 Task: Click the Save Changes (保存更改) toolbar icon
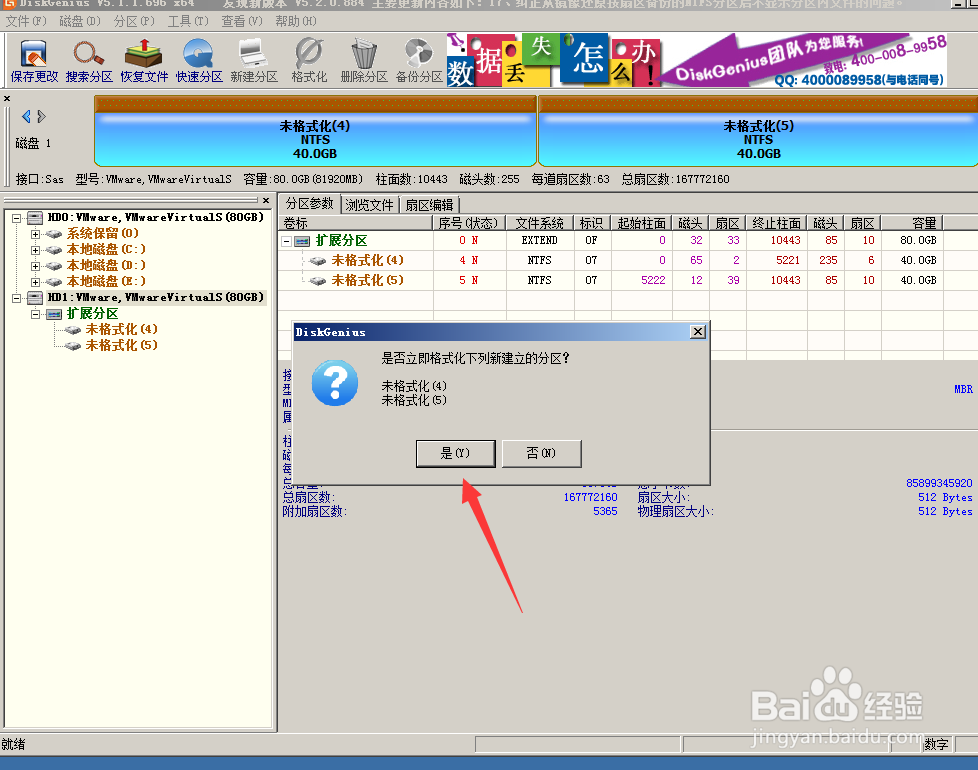(34, 60)
